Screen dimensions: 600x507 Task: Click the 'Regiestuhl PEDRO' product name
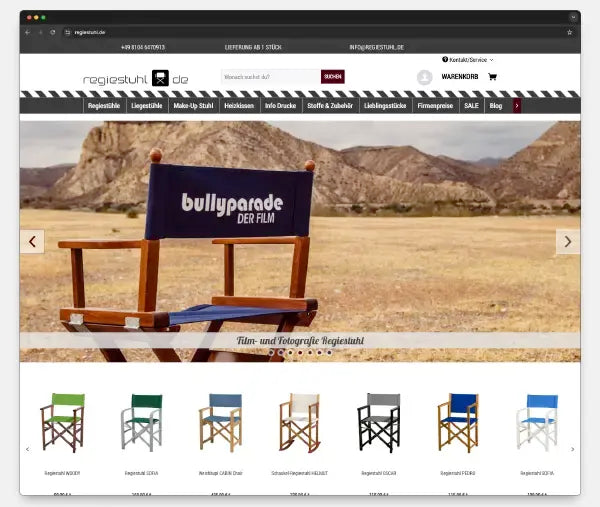pos(458,473)
